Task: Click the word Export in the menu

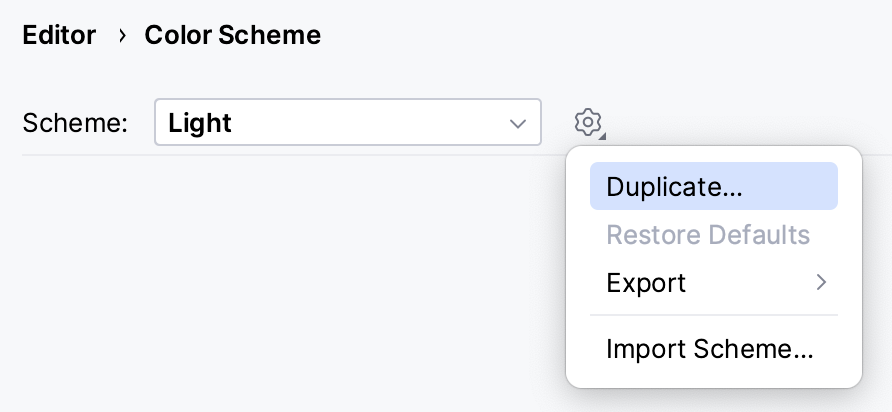Action: pyautogui.click(x=646, y=283)
